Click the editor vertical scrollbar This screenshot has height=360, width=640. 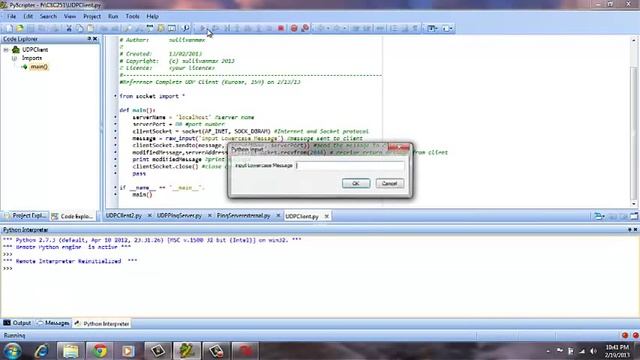(633, 121)
